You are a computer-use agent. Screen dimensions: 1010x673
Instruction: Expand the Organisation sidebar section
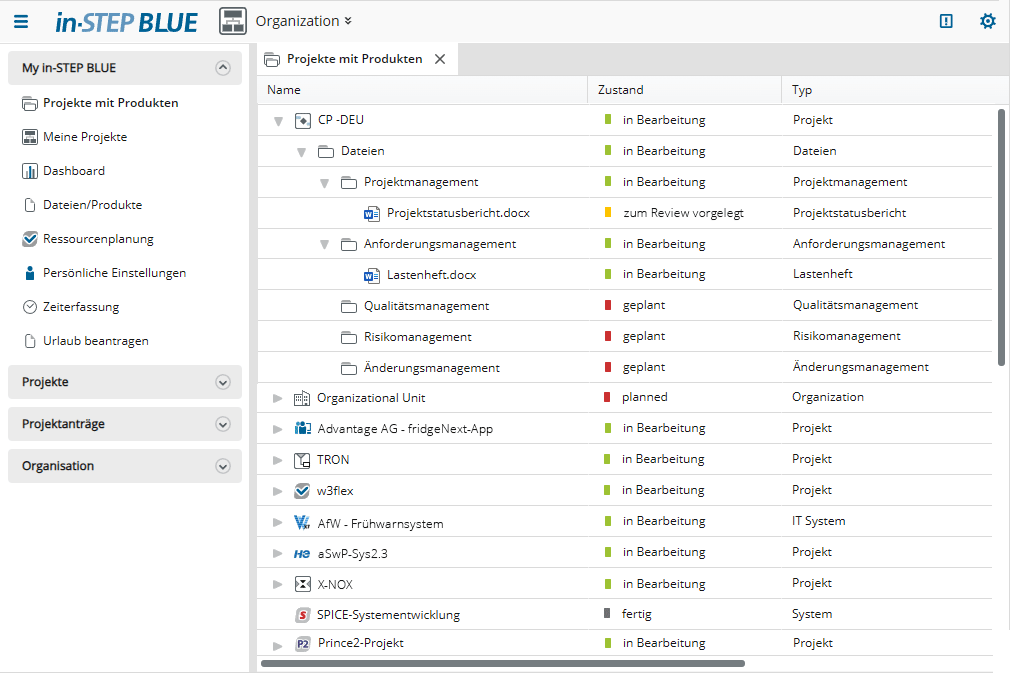[x=223, y=466]
